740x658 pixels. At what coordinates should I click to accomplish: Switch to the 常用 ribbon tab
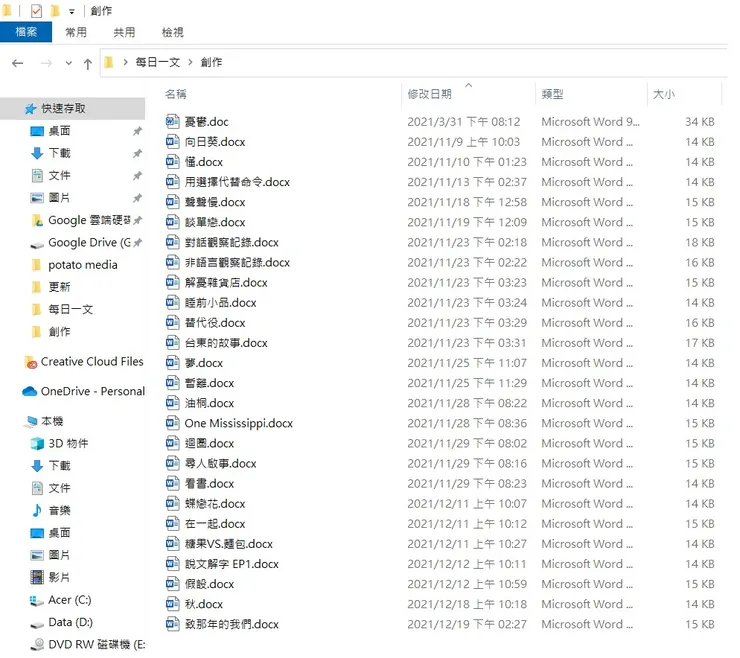click(76, 32)
